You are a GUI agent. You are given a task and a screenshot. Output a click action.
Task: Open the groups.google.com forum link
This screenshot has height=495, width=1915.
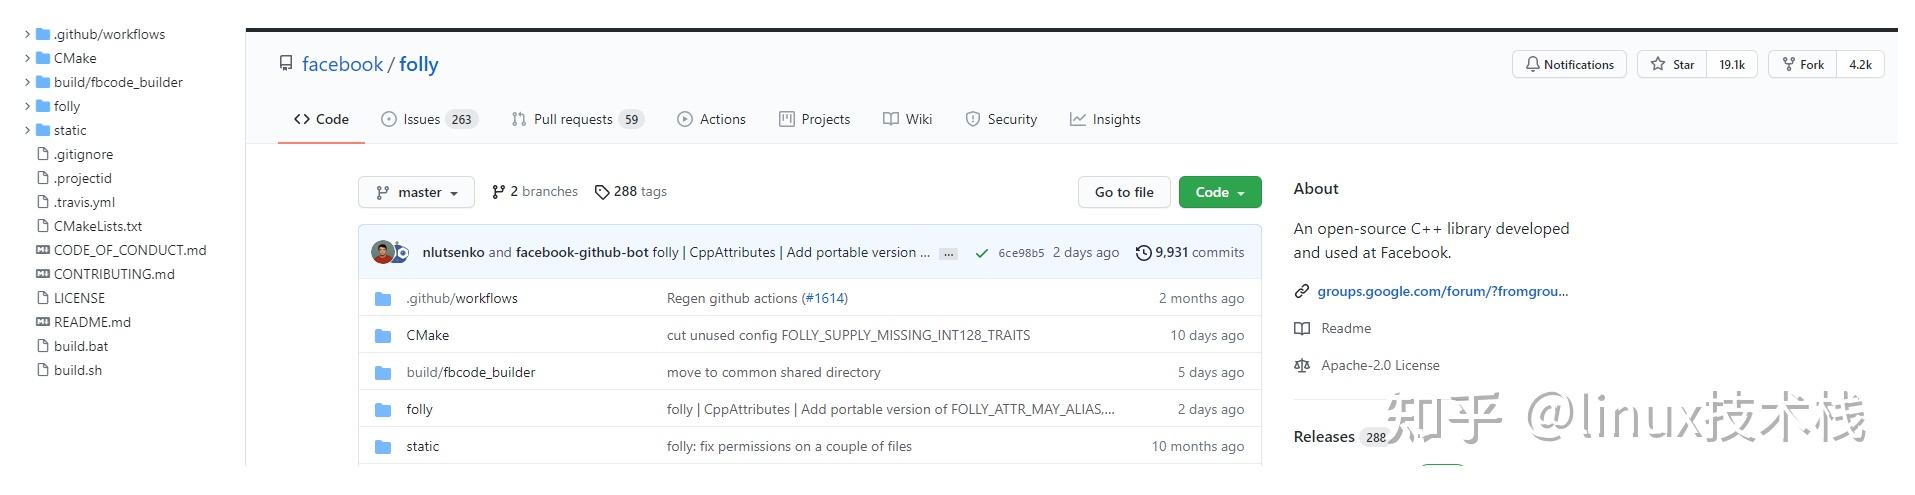pos(1442,291)
